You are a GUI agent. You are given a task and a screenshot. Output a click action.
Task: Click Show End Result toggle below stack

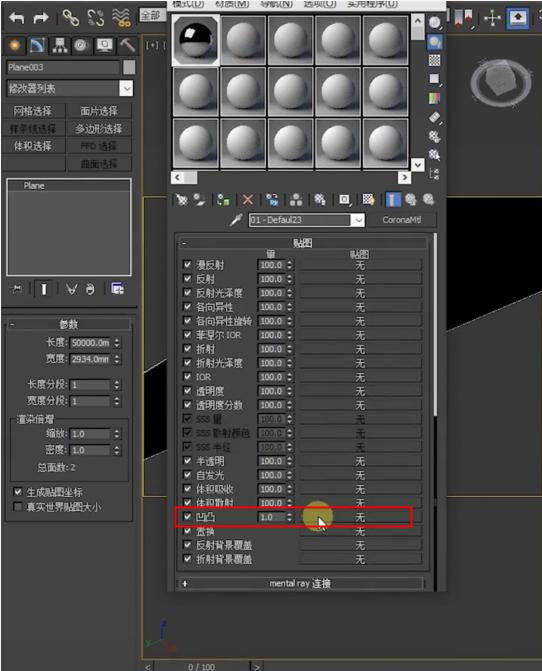pyautogui.click(x=44, y=289)
